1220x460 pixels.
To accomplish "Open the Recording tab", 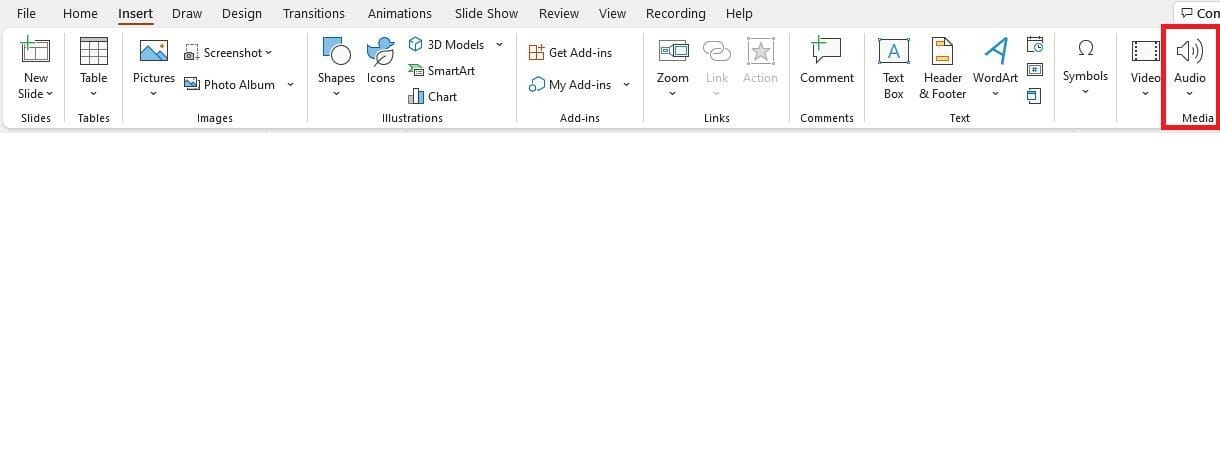I will (x=675, y=13).
